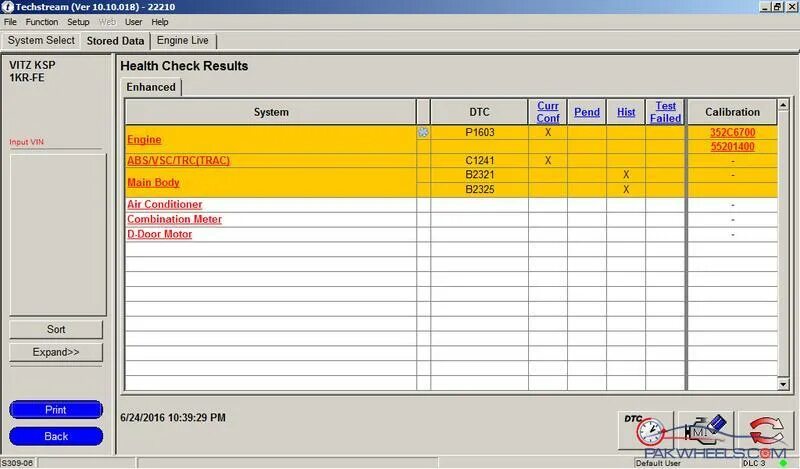Select DTC code B2321
This screenshot has width=800, height=469.
pyautogui.click(x=480, y=175)
